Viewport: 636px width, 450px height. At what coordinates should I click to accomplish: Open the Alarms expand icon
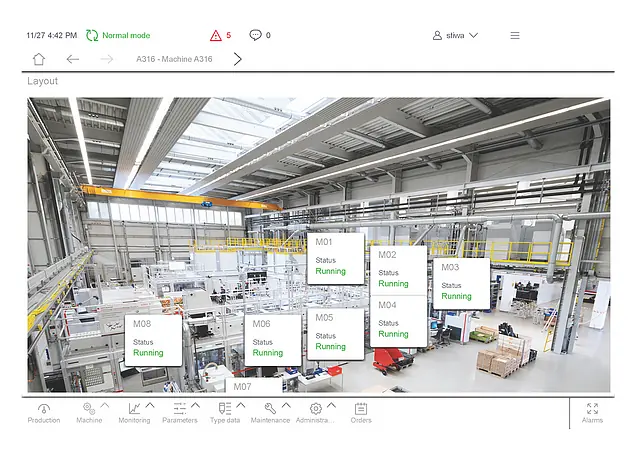pyautogui.click(x=592, y=408)
